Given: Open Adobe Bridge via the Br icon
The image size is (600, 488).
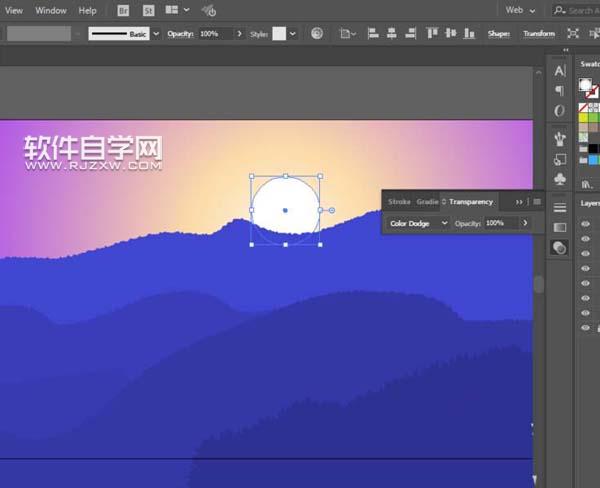Looking at the screenshot, I should point(123,11).
